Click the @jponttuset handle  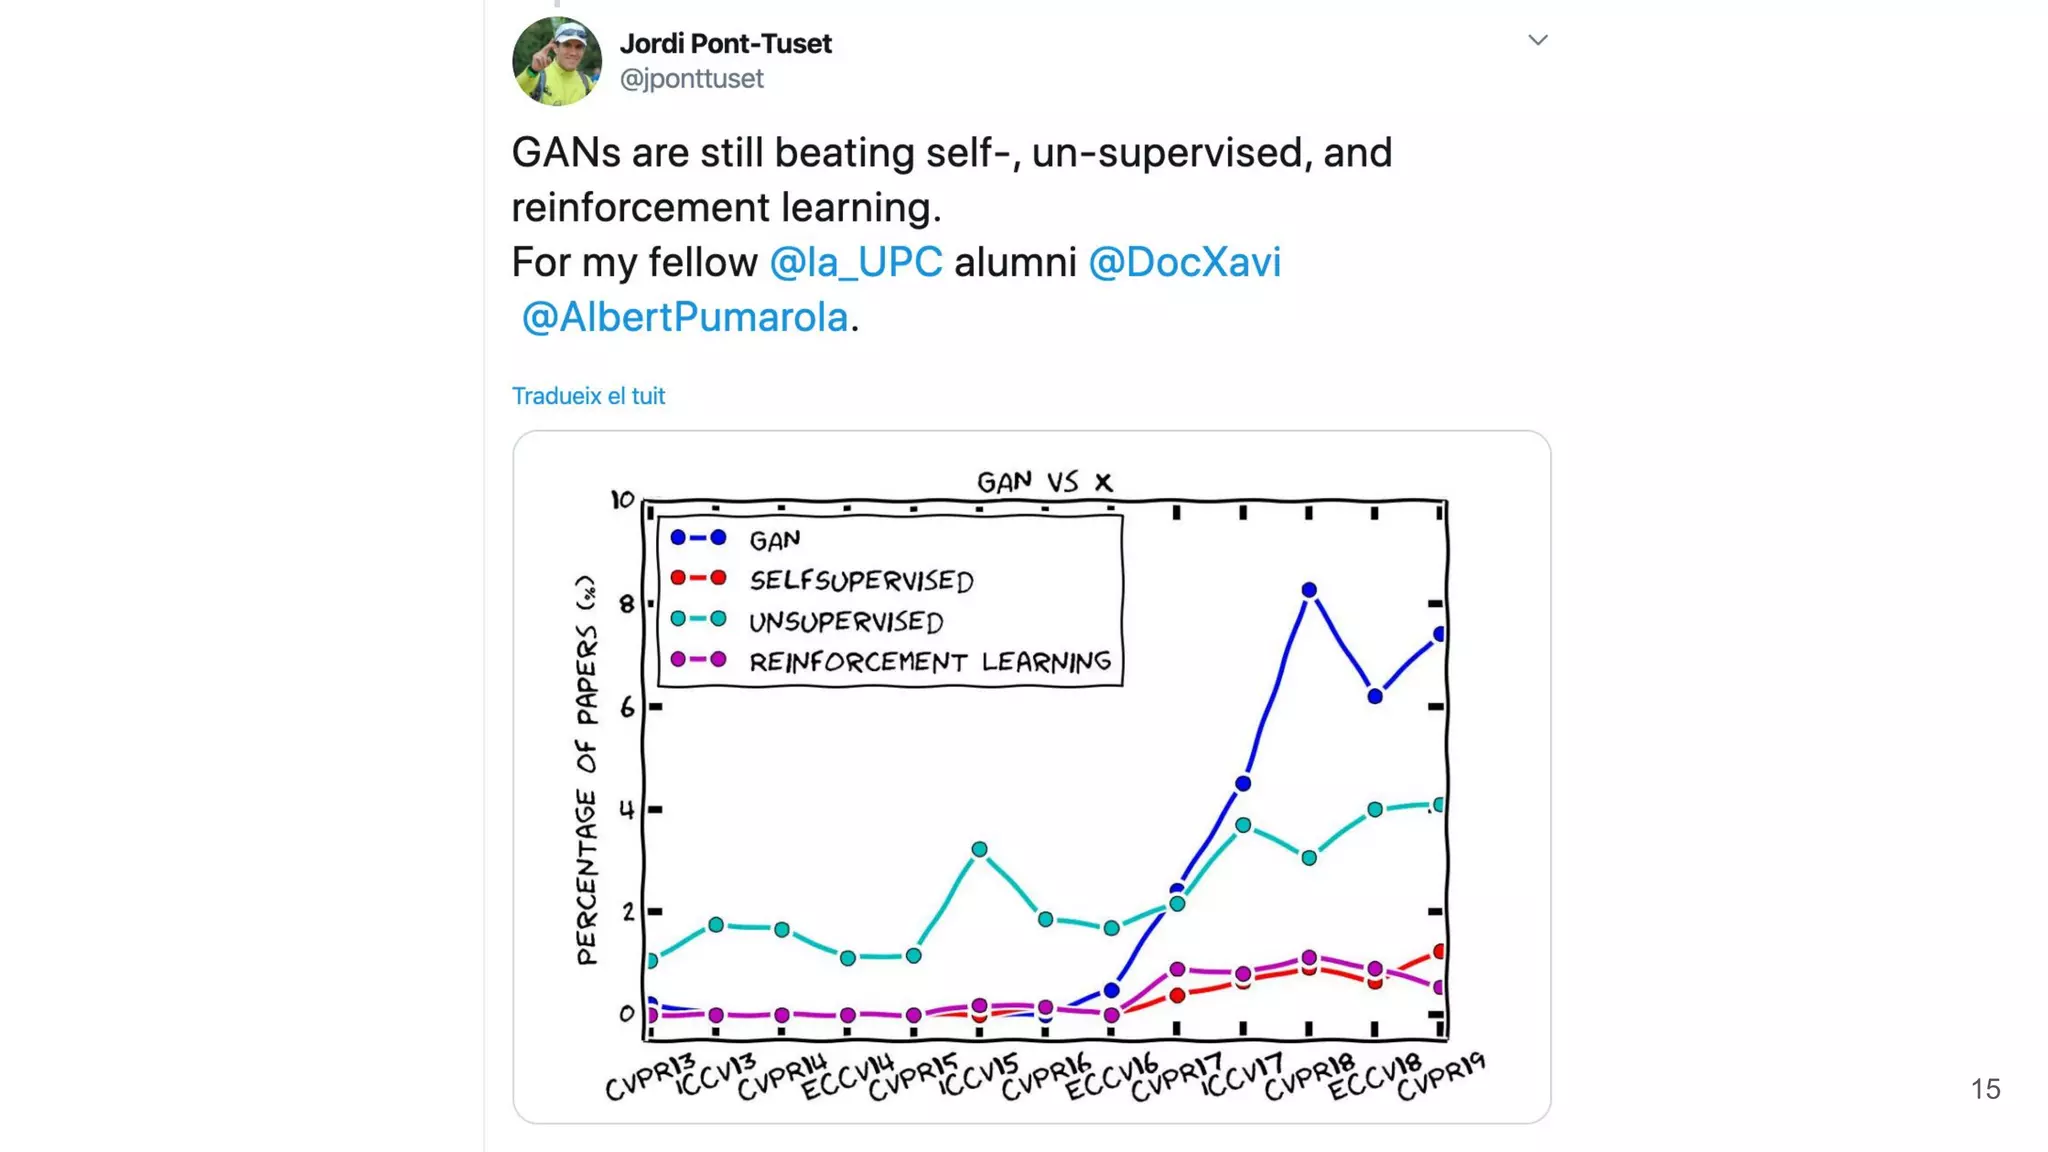(691, 78)
